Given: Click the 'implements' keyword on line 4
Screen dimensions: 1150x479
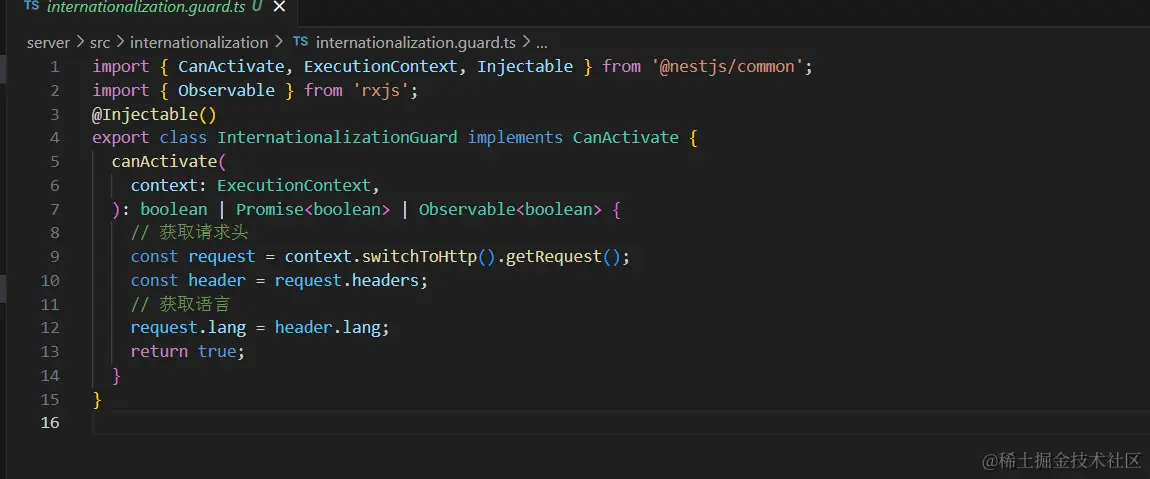Looking at the screenshot, I should [515, 138].
